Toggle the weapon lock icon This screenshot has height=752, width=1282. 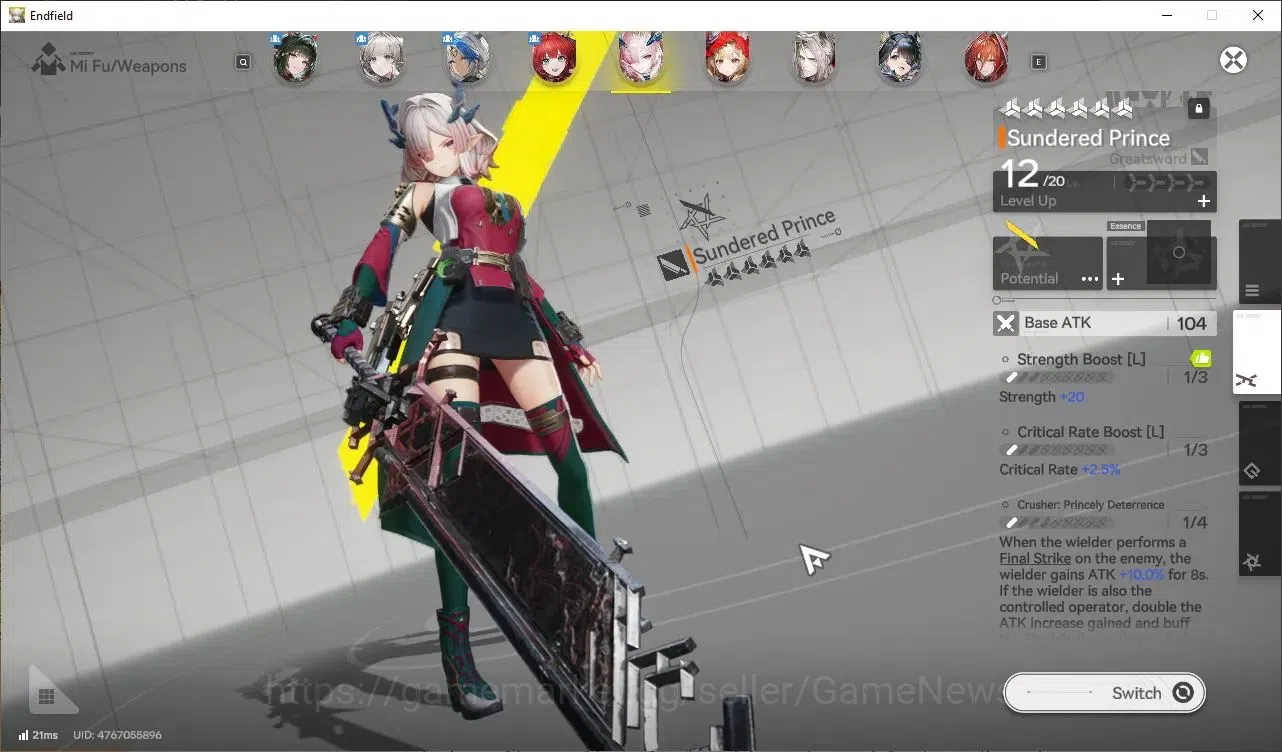tap(1199, 109)
